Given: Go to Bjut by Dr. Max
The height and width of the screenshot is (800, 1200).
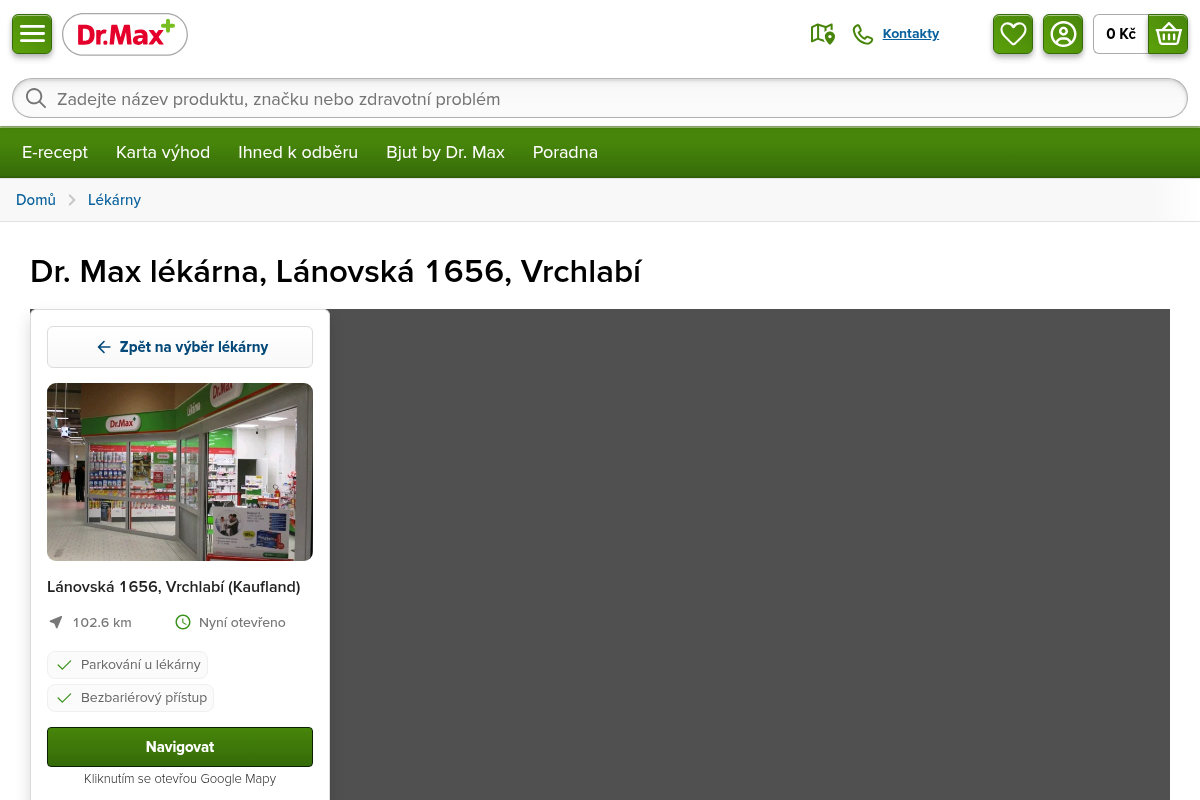Looking at the screenshot, I should (x=446, y=152).
